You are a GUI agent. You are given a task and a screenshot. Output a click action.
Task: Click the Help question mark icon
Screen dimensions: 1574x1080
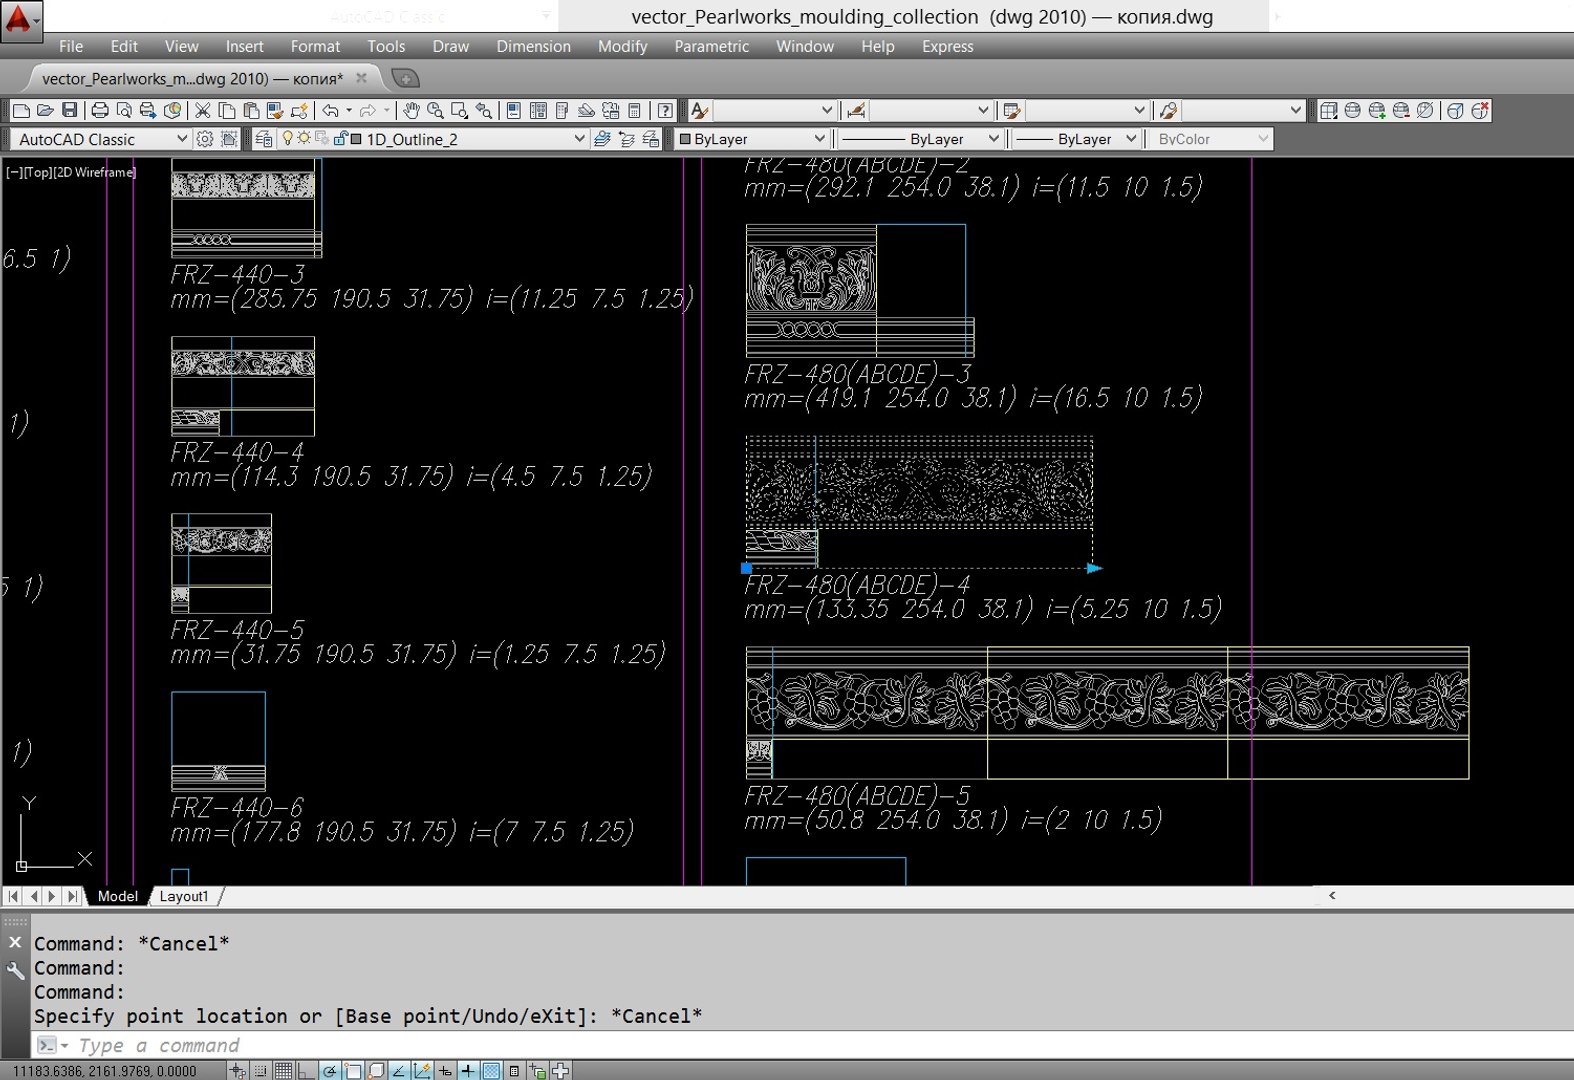coord(665,110)
